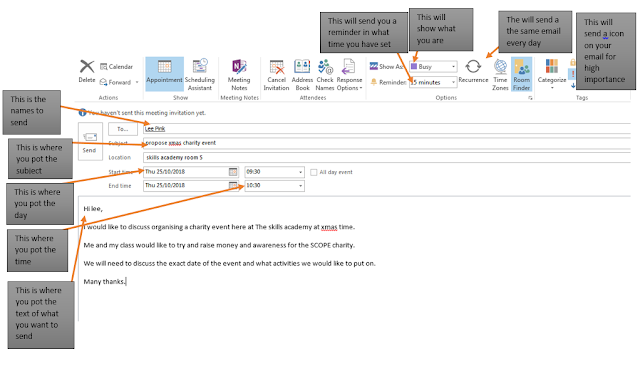Open End time calendar picker
The image size is (640, 369).
(x=233, y=185)
